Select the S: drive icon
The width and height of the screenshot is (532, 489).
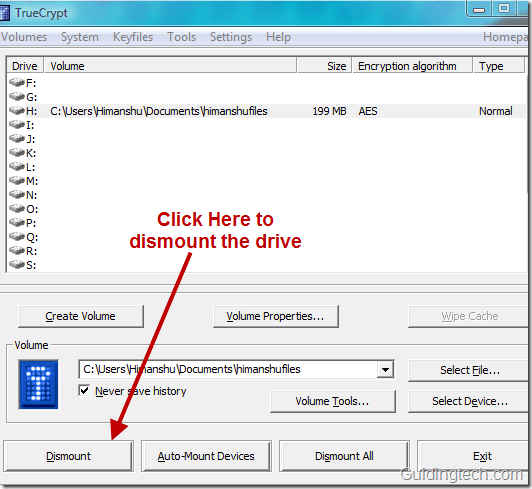(x=17, y=265)
